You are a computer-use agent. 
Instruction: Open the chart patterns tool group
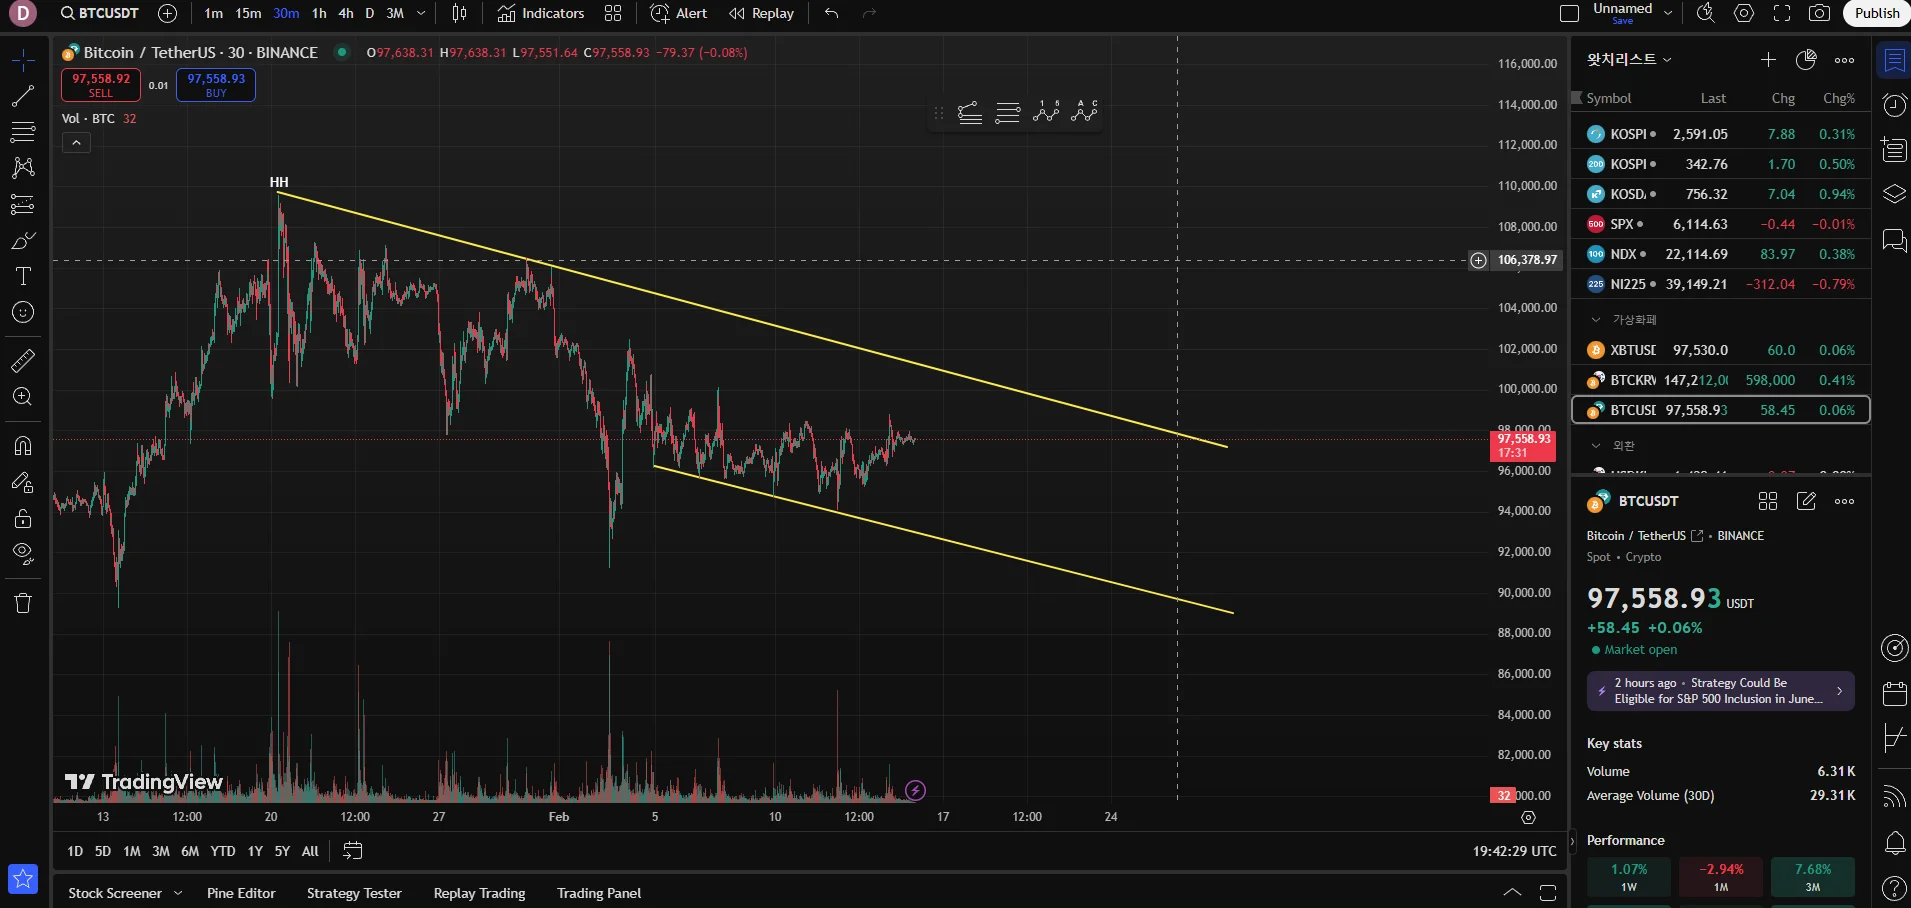point(23,167)
